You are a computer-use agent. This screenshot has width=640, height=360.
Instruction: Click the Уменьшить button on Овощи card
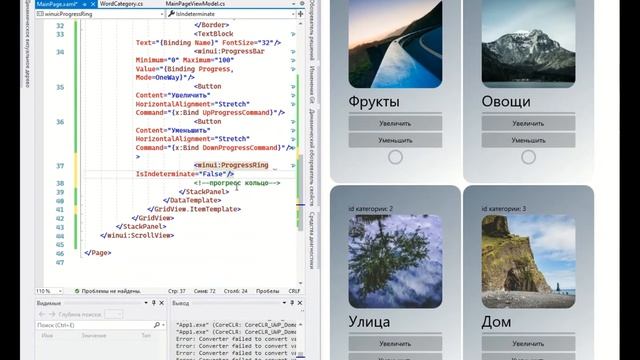528,140
